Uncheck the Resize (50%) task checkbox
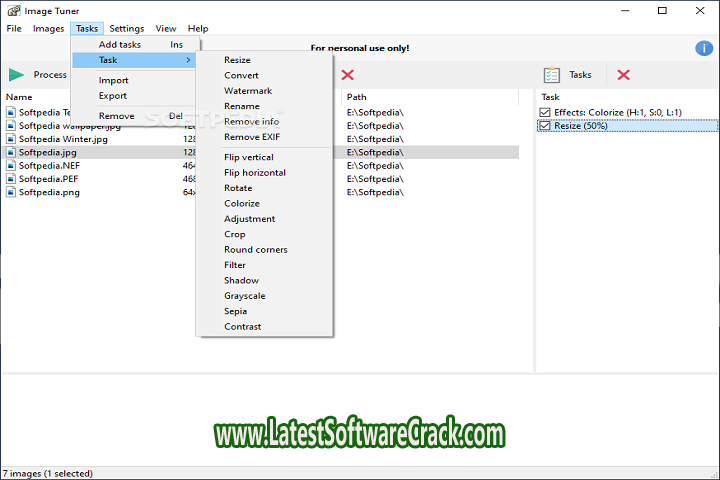 tap(545, 125)
